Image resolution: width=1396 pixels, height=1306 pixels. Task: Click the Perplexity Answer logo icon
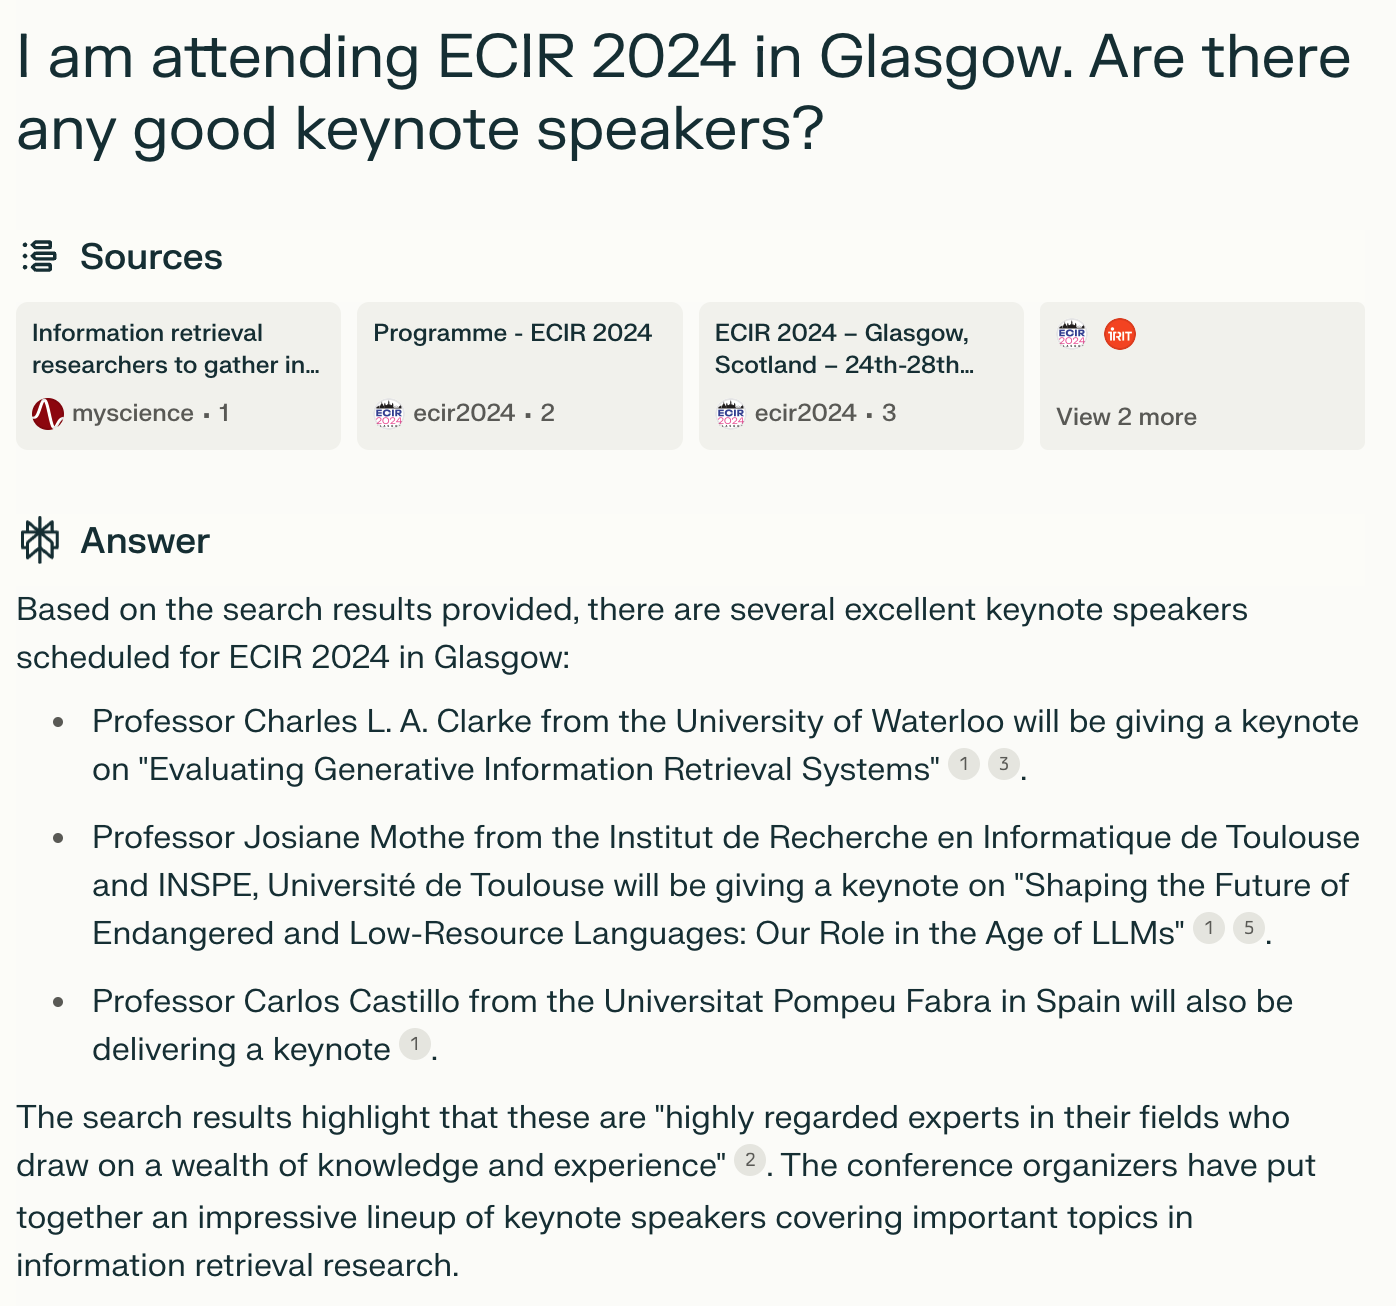[40, 541]
